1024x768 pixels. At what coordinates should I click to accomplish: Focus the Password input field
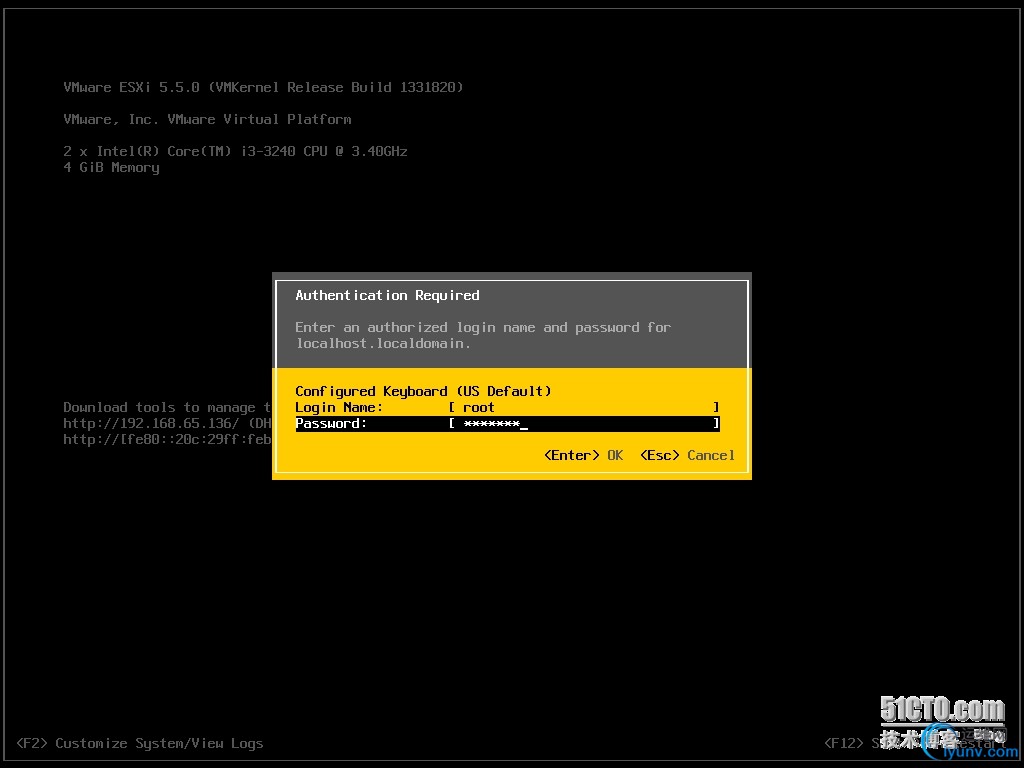(x=584, y=424)
